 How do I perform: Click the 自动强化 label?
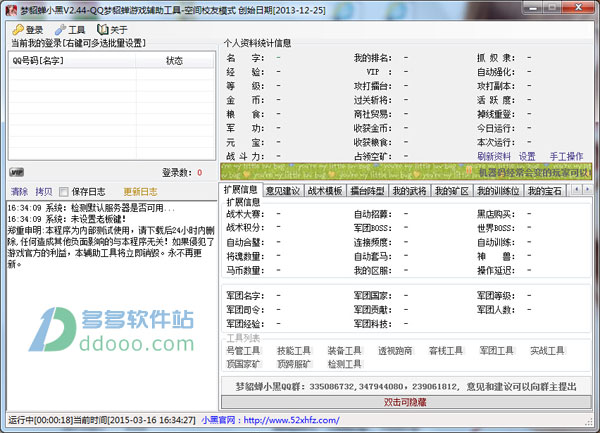coord(496,72)
